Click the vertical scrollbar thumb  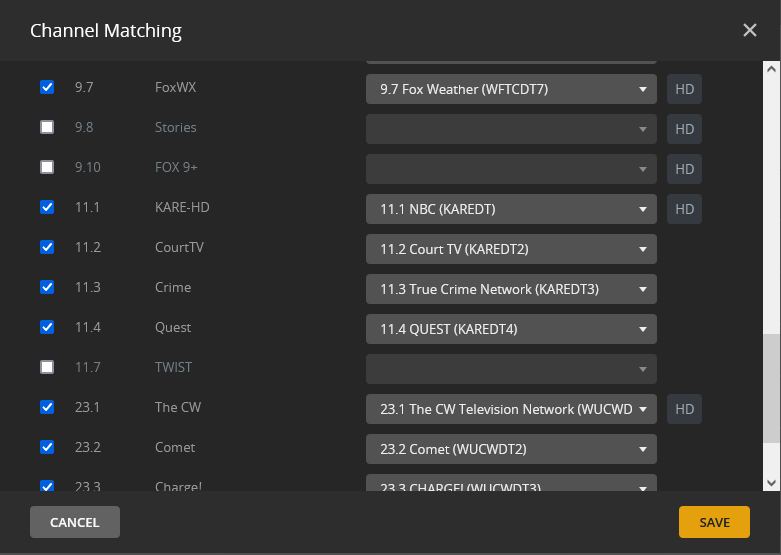[x=771, y=405]
